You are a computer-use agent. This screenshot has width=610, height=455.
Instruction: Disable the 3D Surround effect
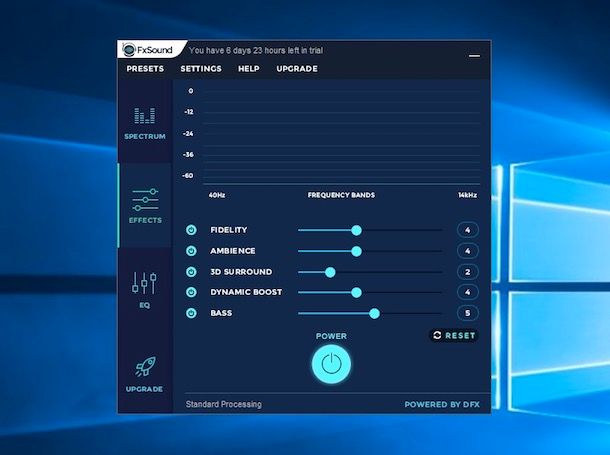(x=191, y=271)
